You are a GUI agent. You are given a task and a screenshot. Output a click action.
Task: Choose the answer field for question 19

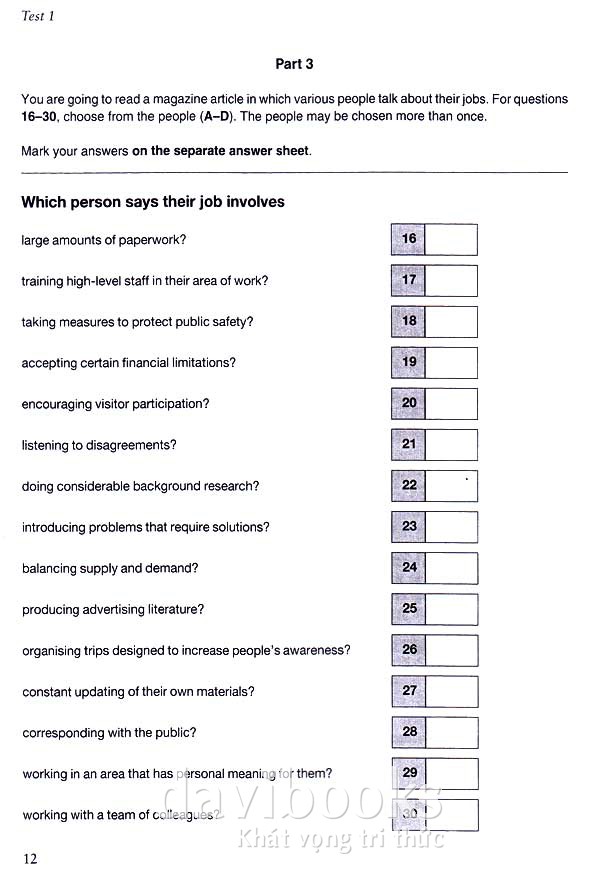(451, 363)
